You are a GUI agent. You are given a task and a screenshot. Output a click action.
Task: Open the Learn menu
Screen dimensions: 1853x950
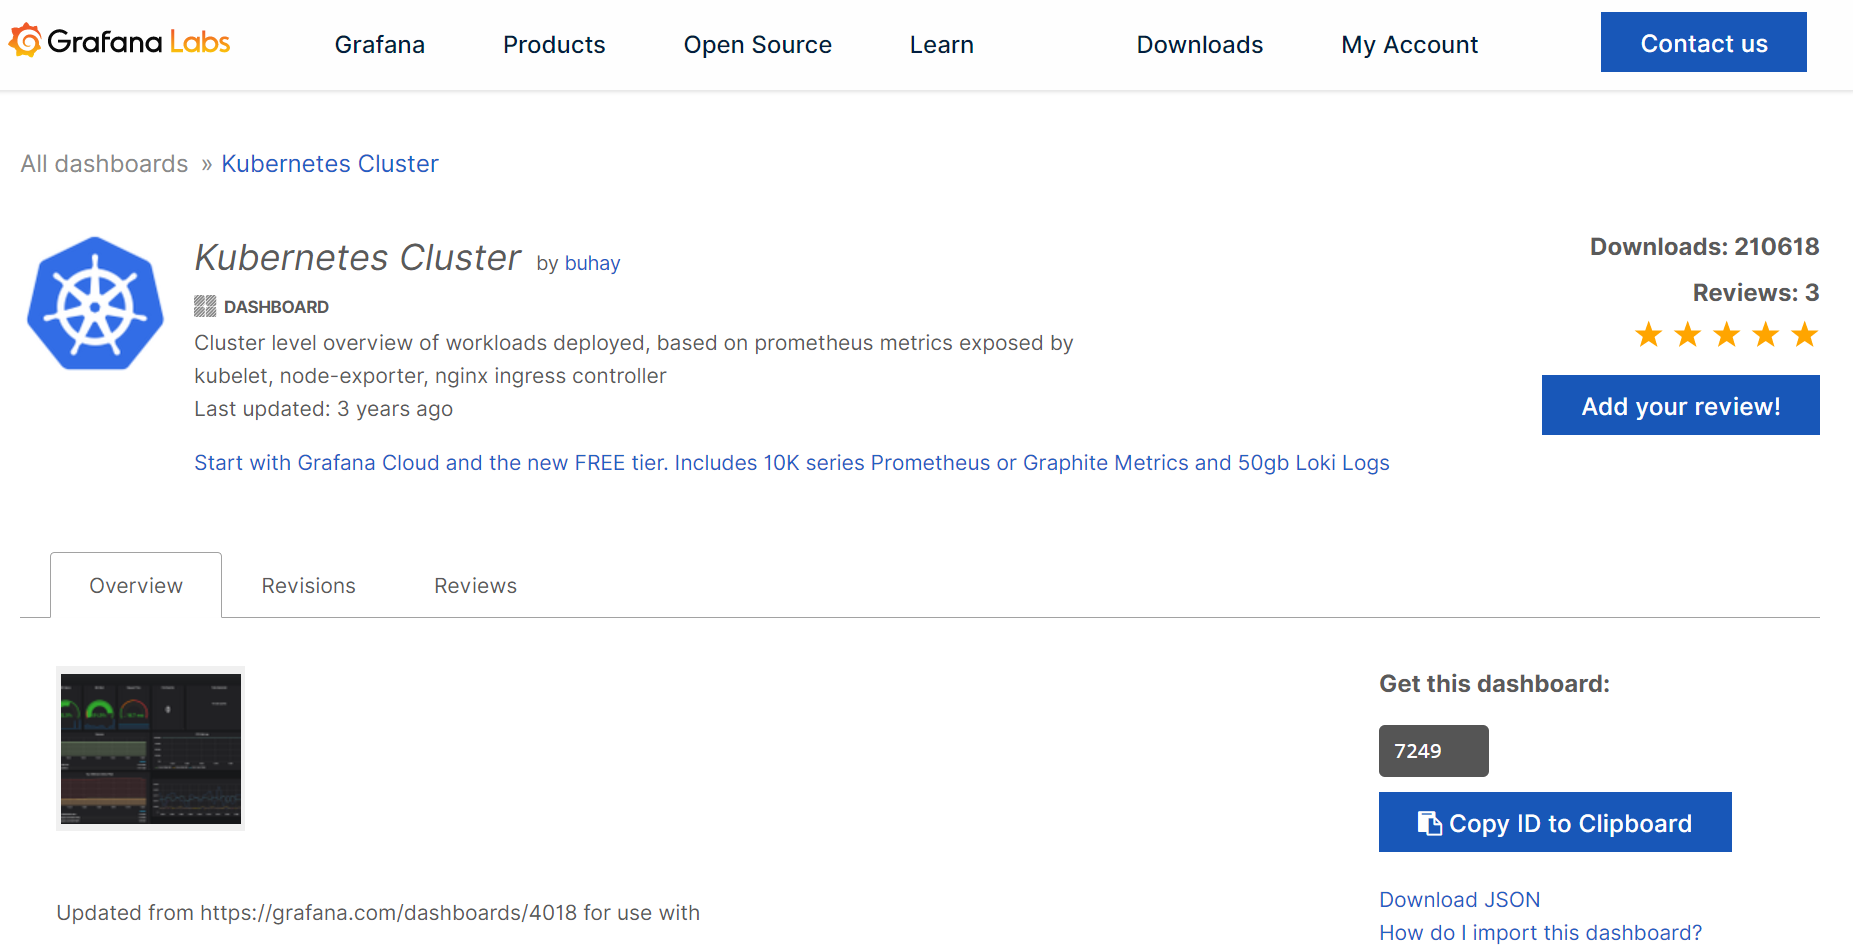(942, 45)
